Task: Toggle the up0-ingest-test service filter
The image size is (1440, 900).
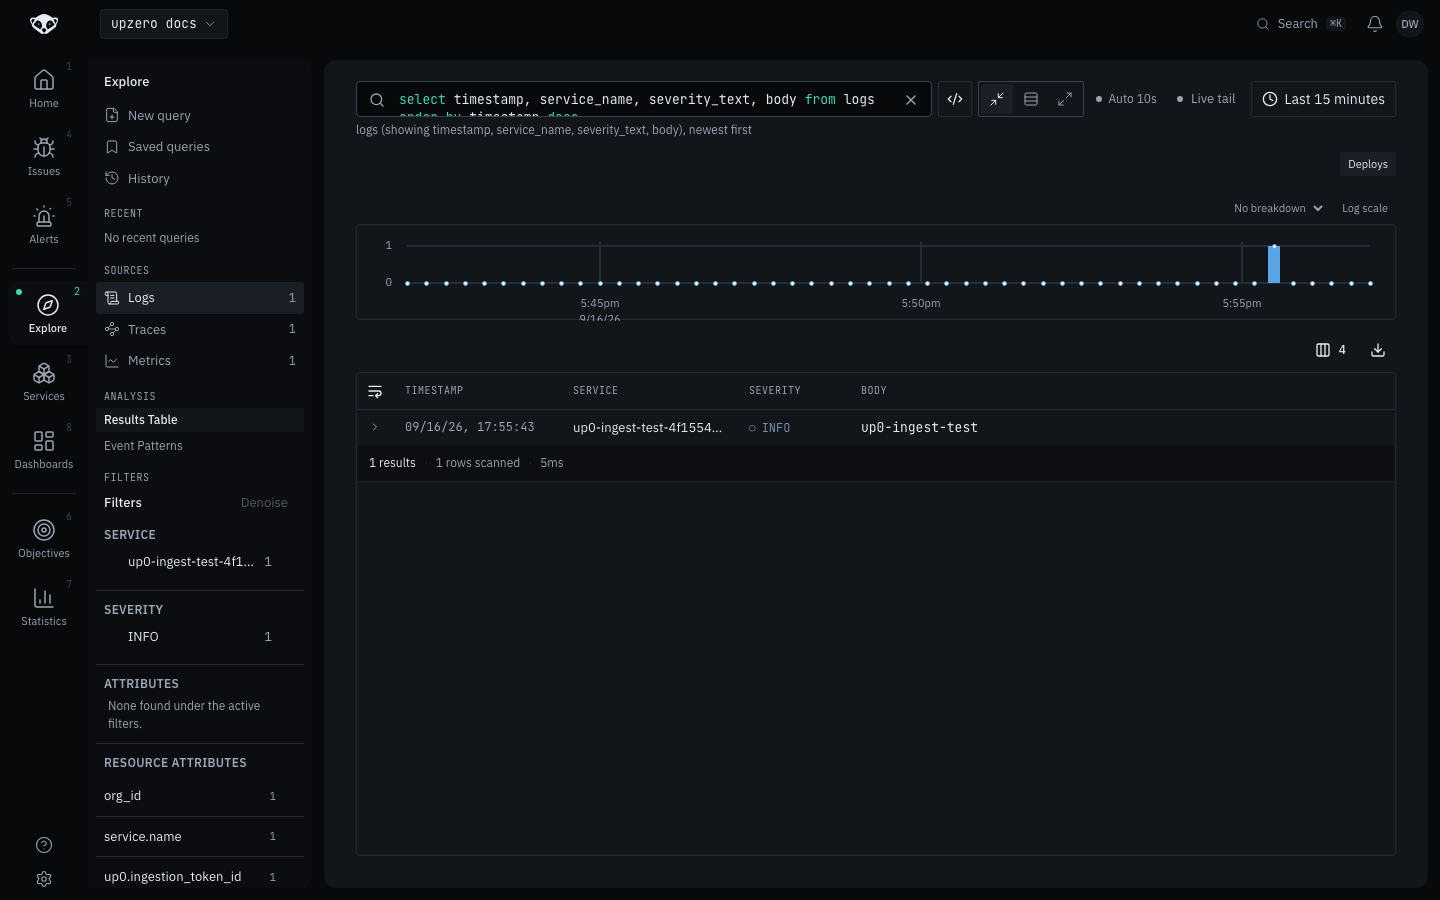Action: (200, 562)
